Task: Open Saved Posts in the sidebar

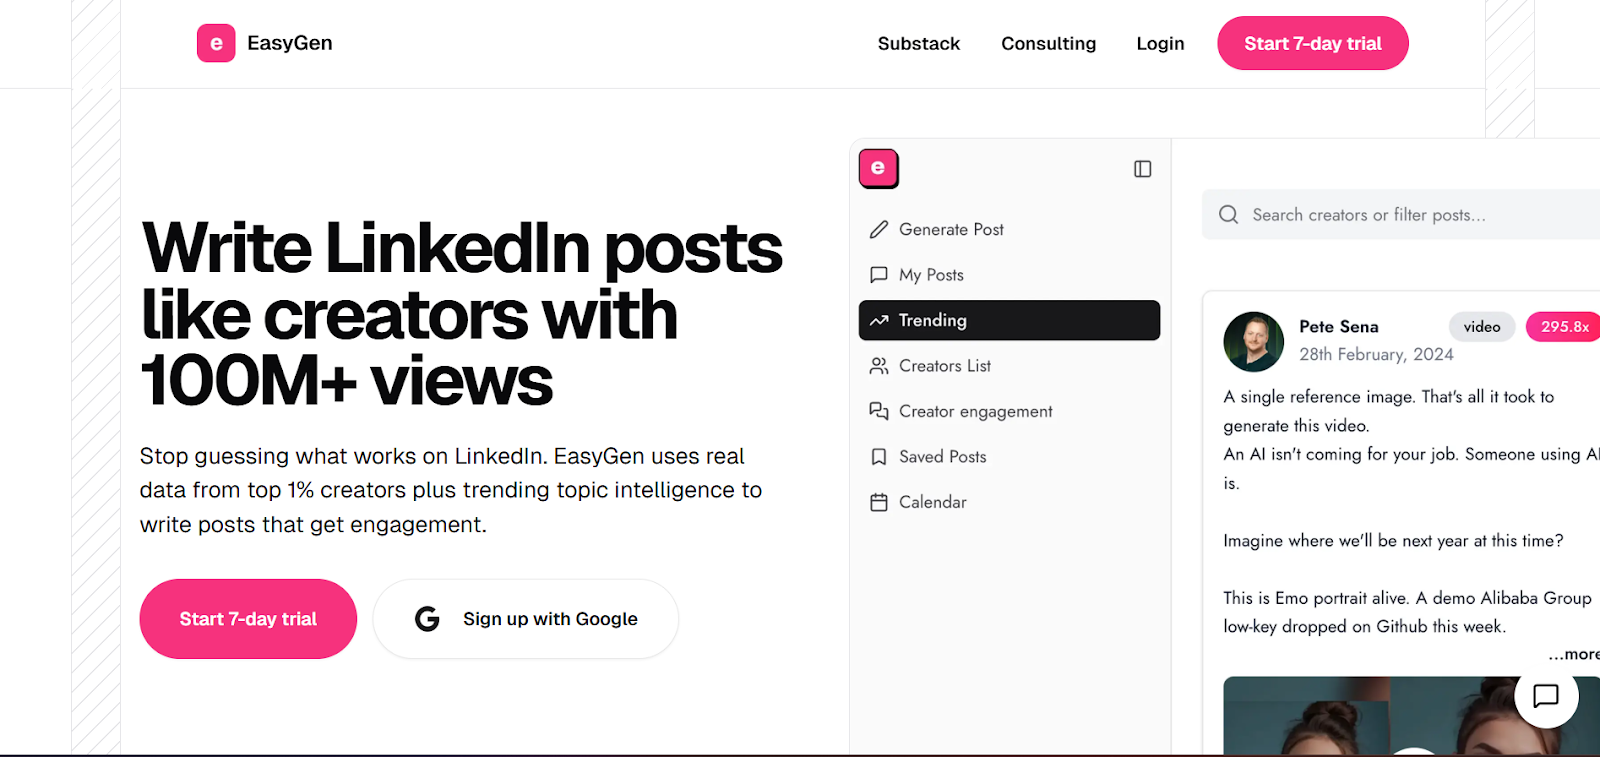Action: 1009,457
